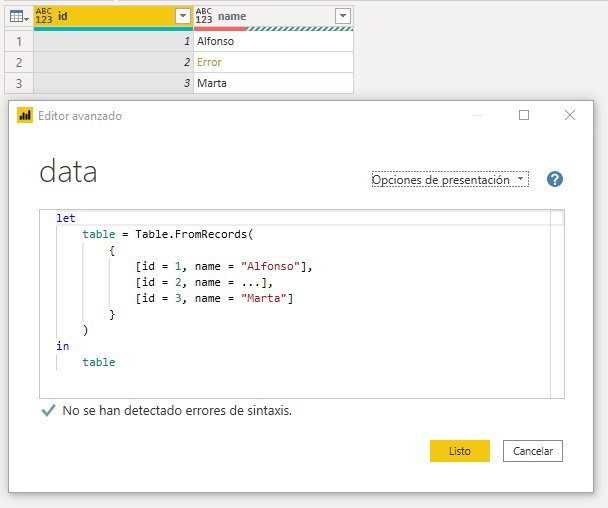The image size is (608, 508).
Task: Open the id column filter dropdown
Action: [x=183, y=16]
